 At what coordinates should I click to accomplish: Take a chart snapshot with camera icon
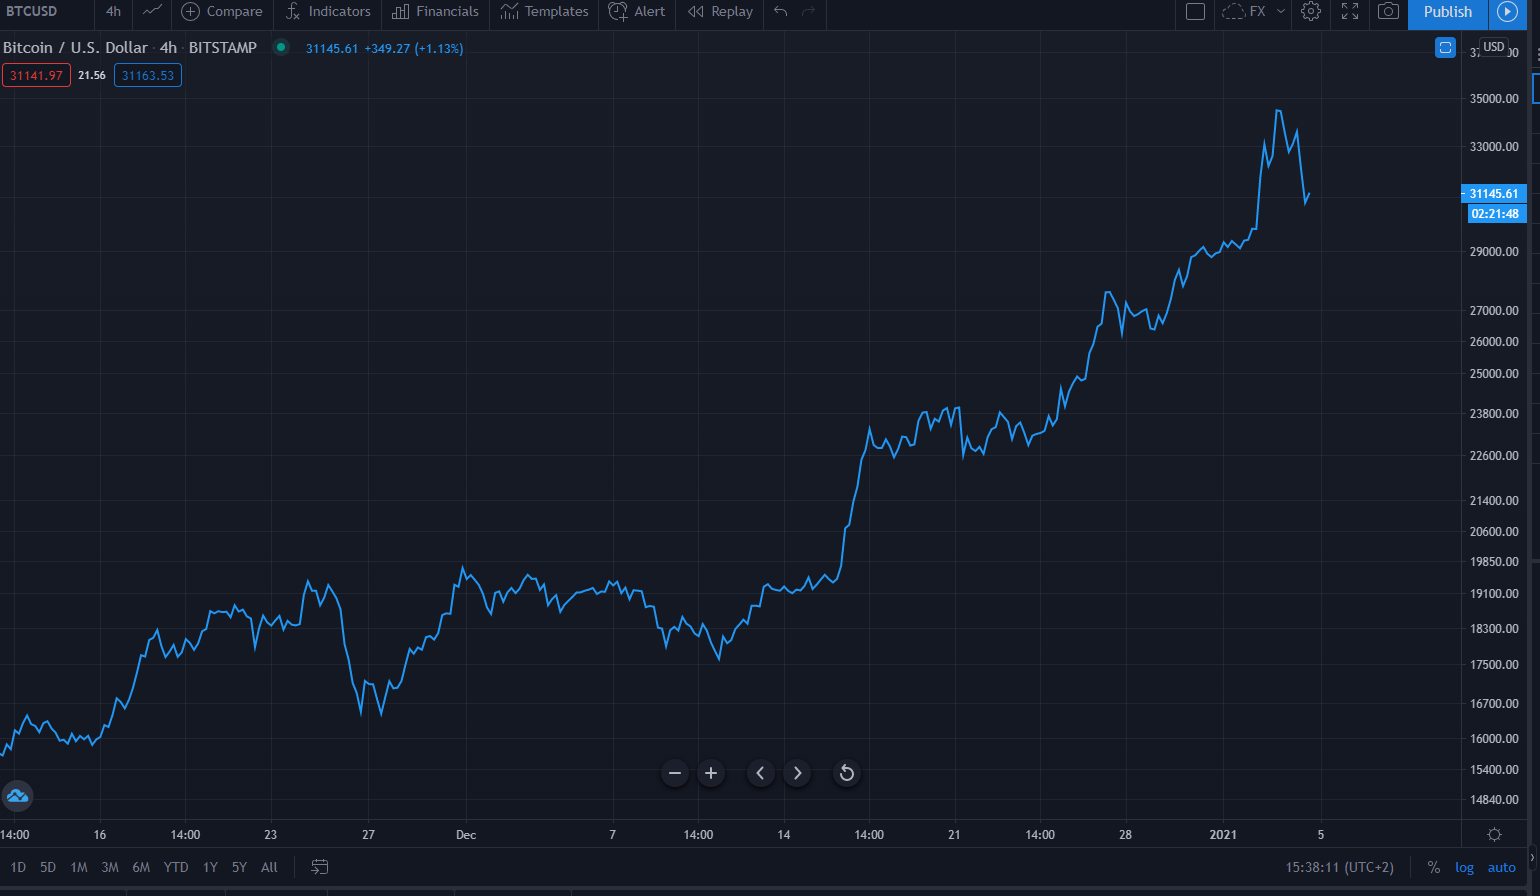1388,12
